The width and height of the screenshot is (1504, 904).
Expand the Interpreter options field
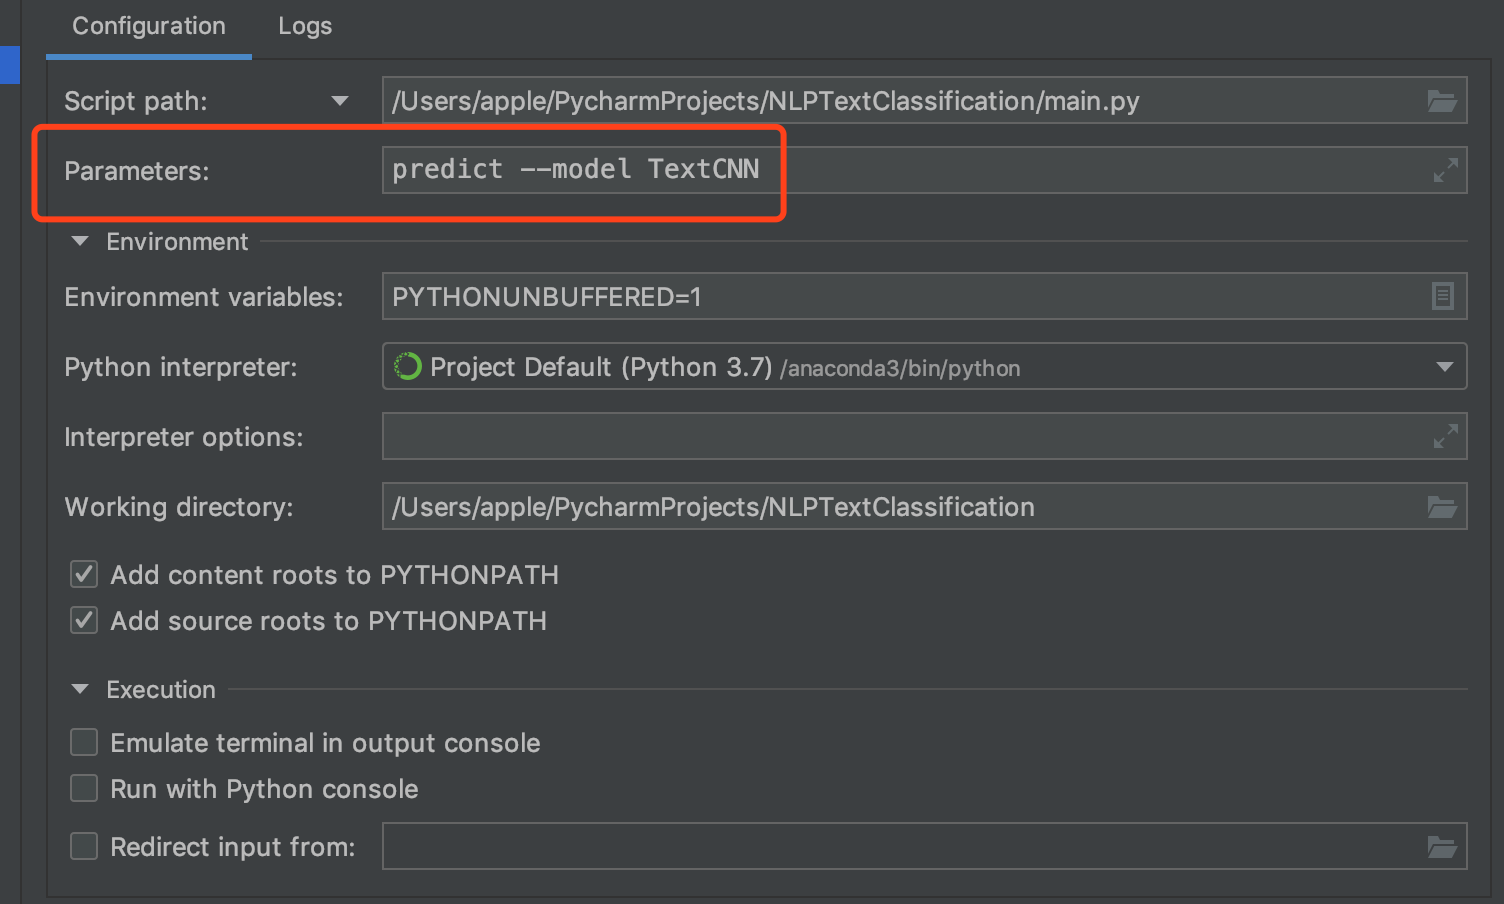[1445, 436]
